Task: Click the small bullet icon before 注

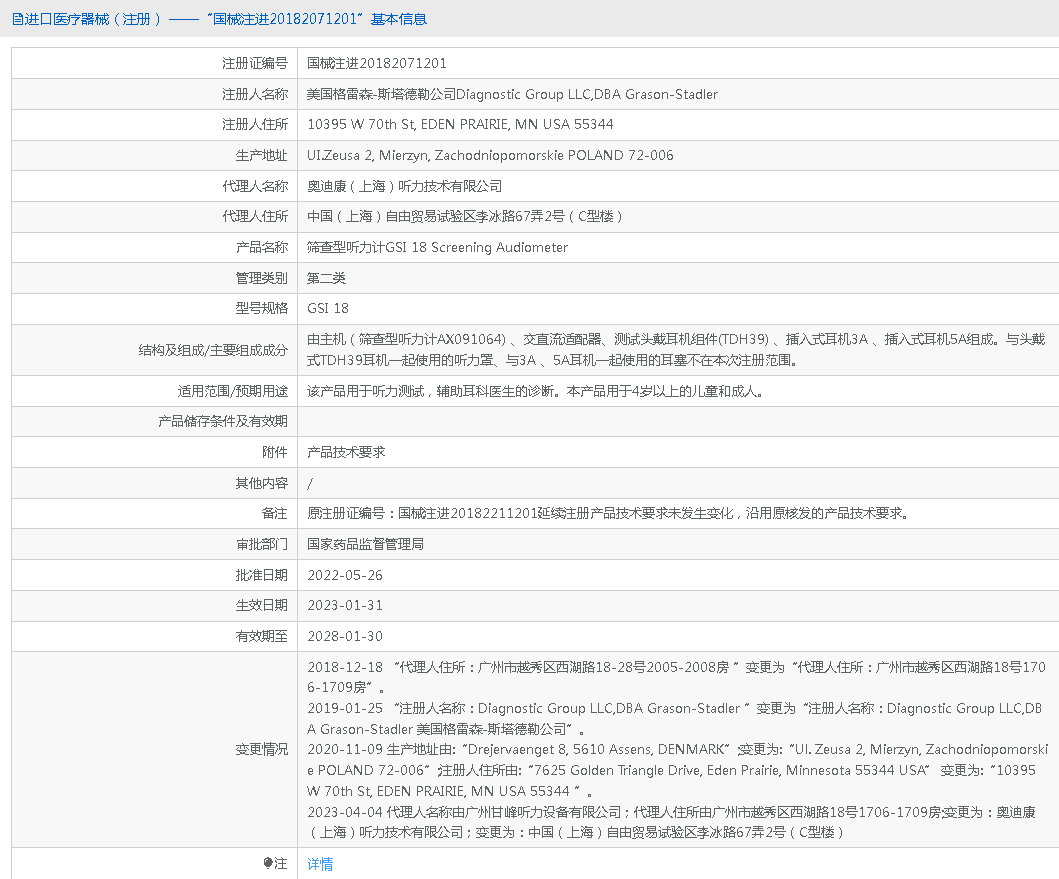Action: [267, 863]
